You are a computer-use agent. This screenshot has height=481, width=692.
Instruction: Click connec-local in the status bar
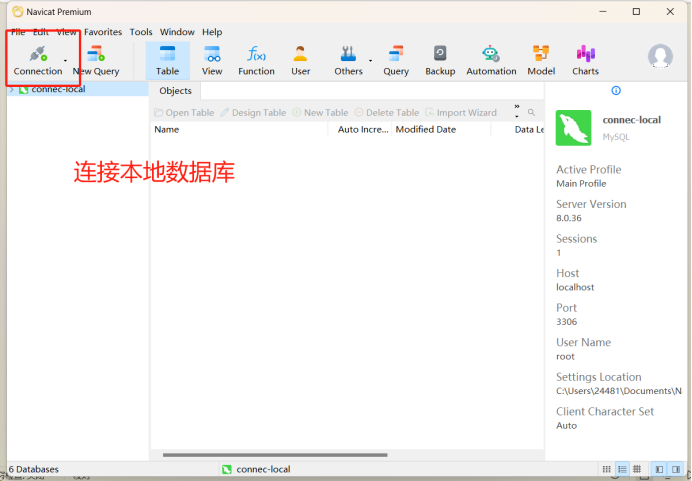point(263,470)
